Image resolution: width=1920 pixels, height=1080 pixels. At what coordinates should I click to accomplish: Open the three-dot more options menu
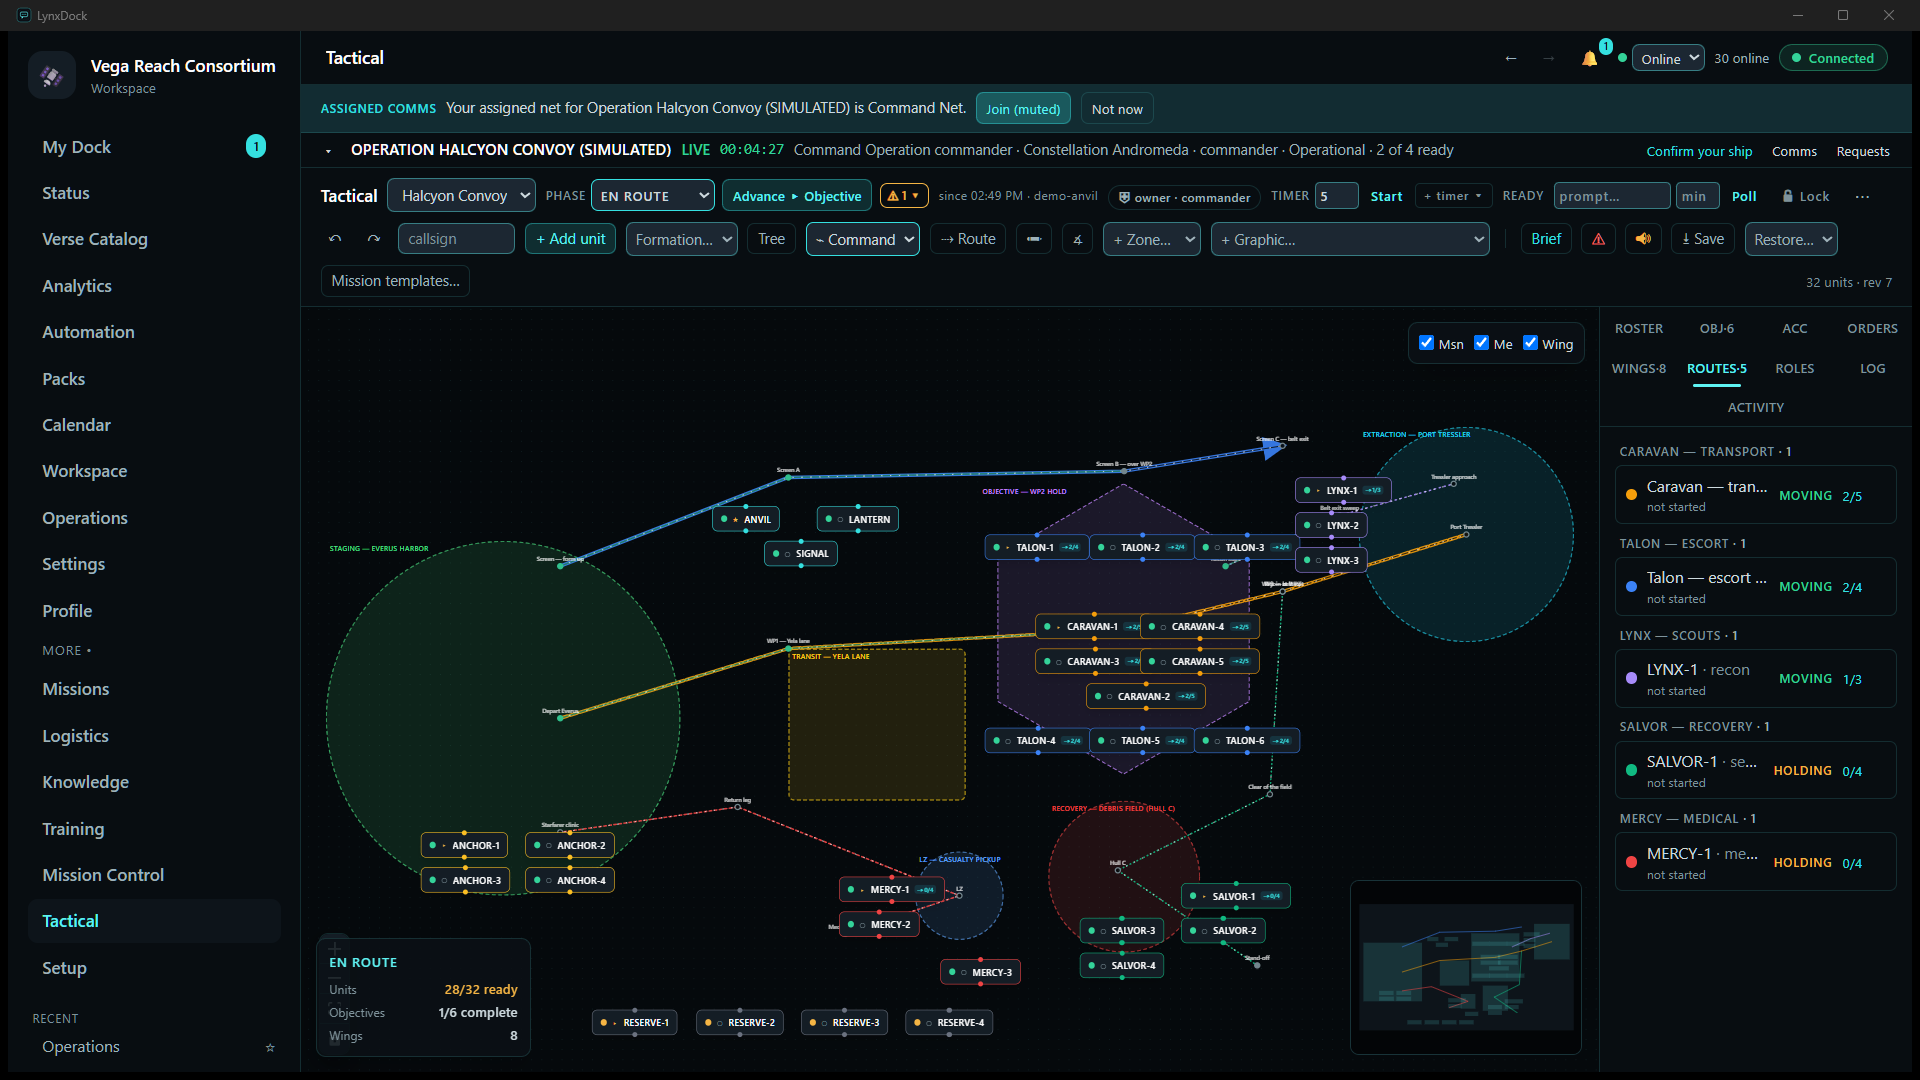tap(1862, 196)
